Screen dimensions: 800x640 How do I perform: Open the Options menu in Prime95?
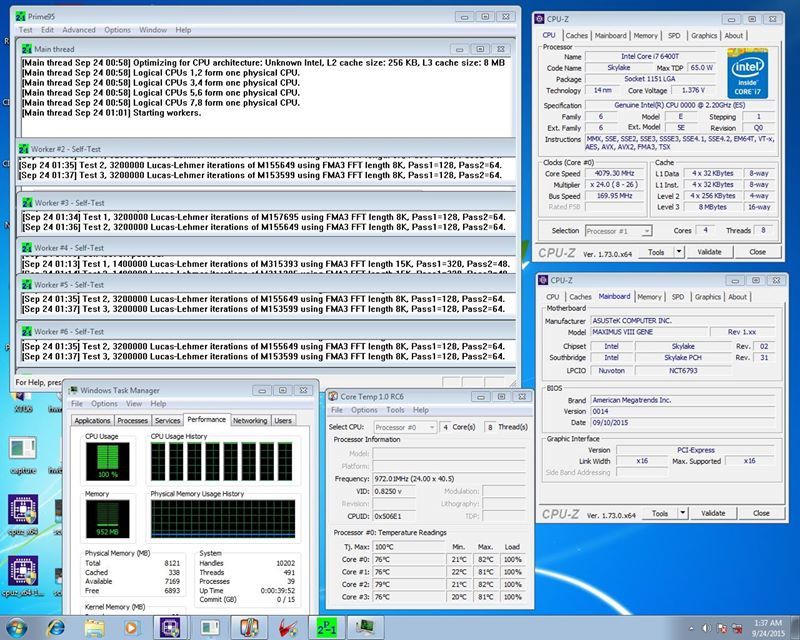[x=118, y=30]
